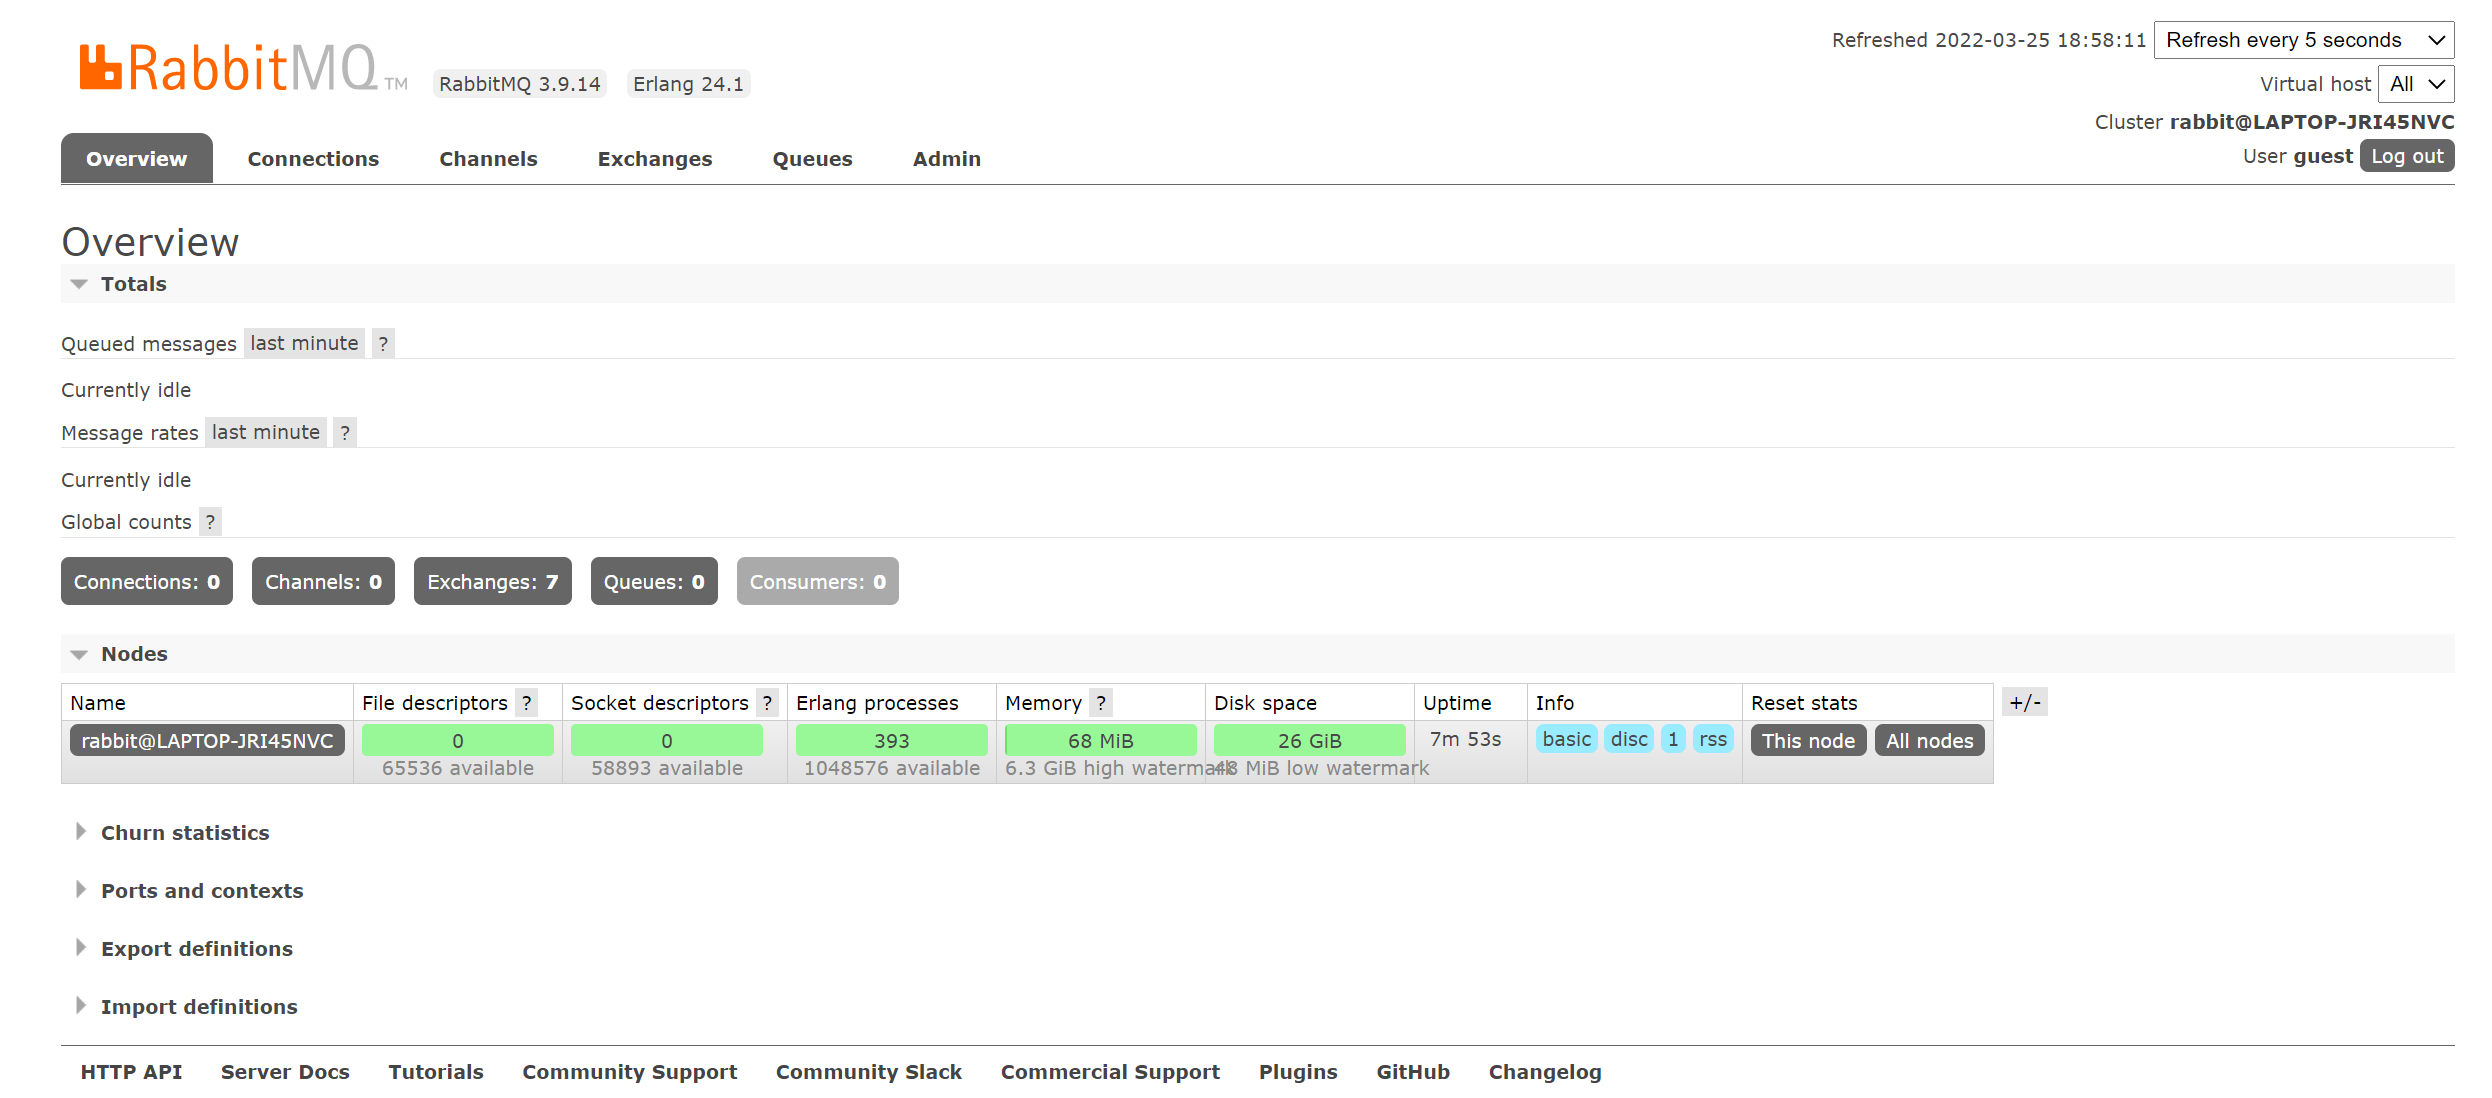Switch to the Admin tab
2492x1098 pixels.
(946, 158)
